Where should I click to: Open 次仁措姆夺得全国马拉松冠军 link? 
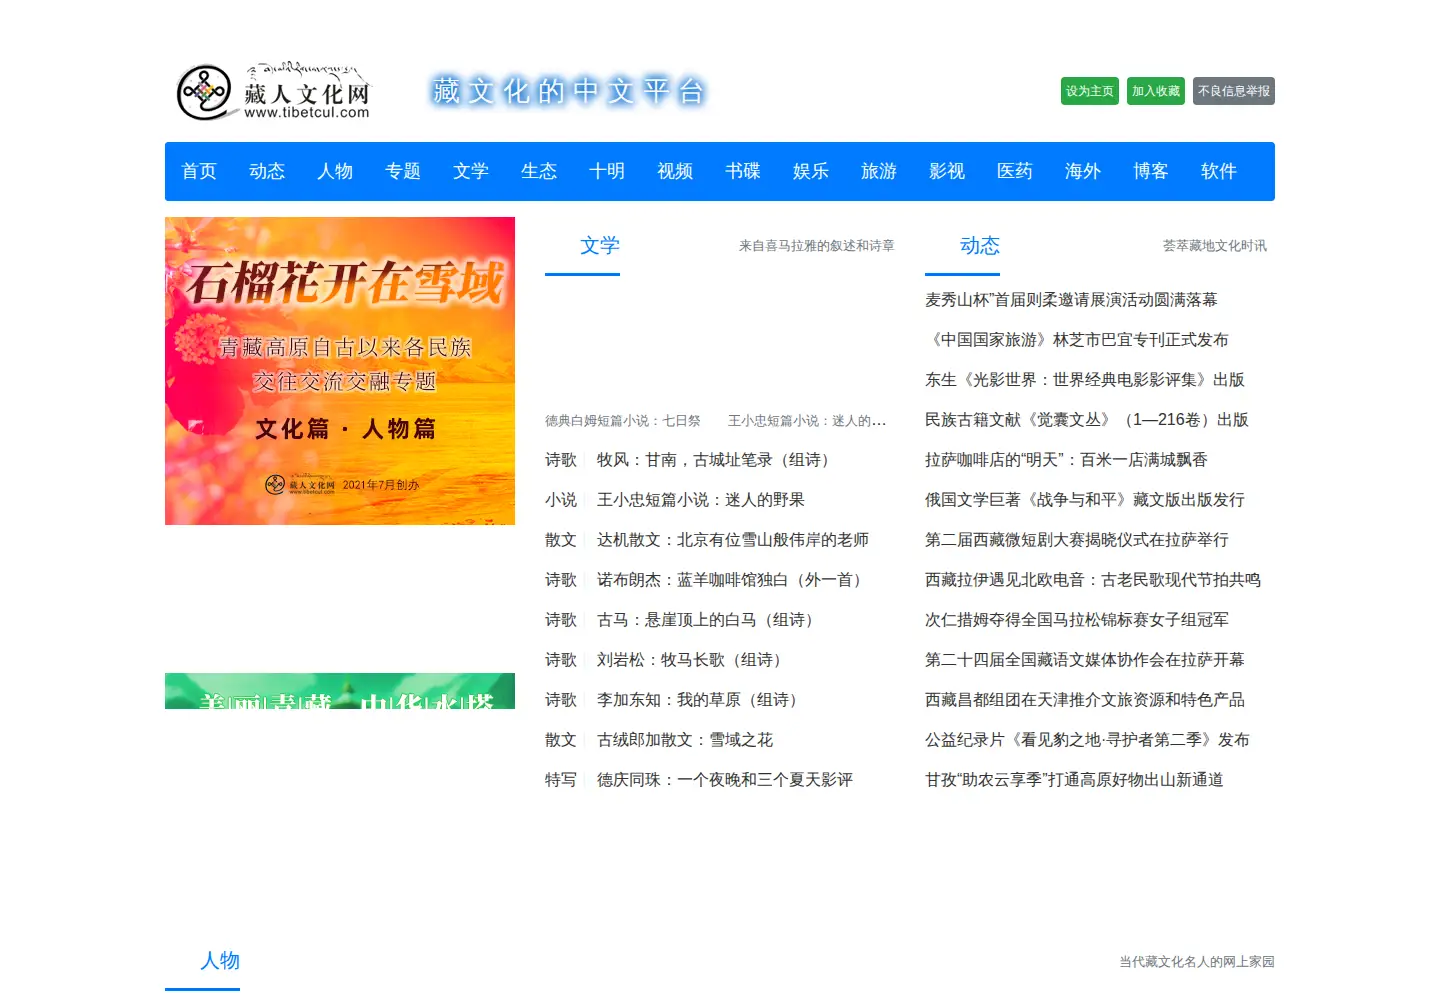pos(1077,620)
